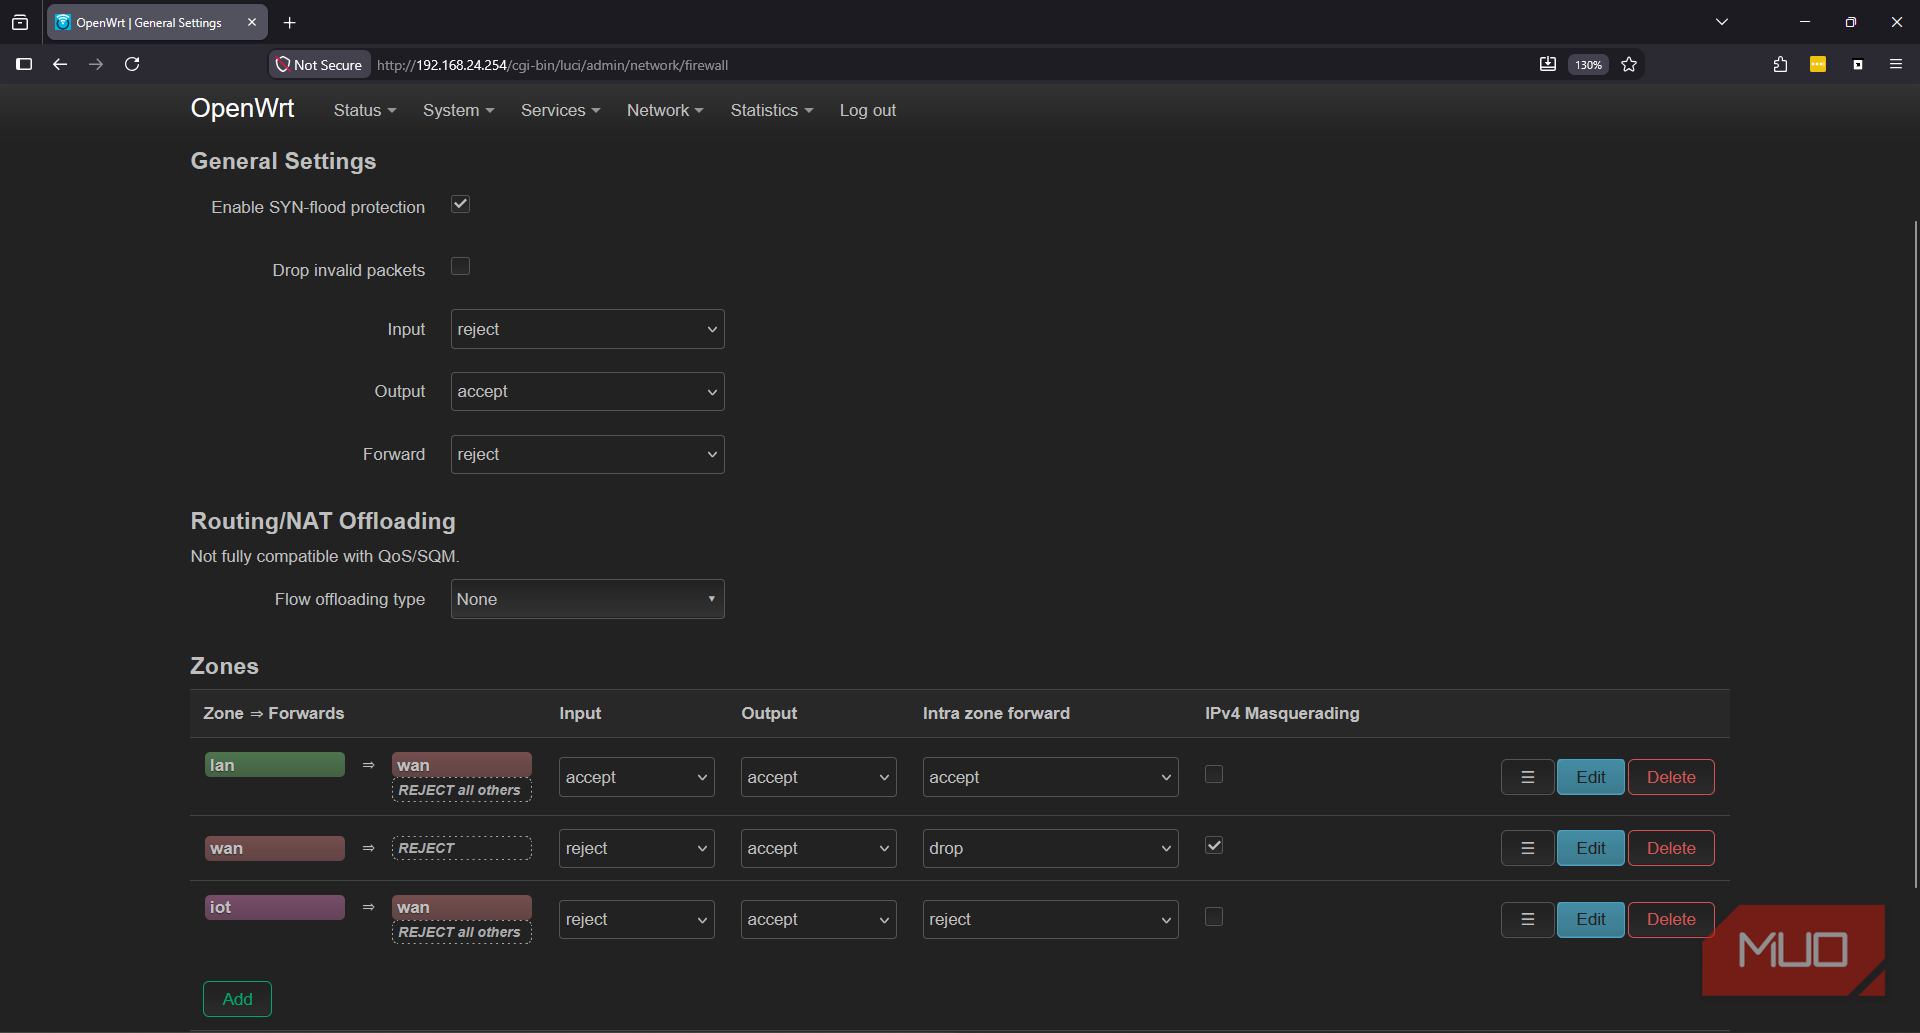1920x1033 pixels.
Task: Open the Services menu
Action: pyautogui.click(x=561, y=110)
